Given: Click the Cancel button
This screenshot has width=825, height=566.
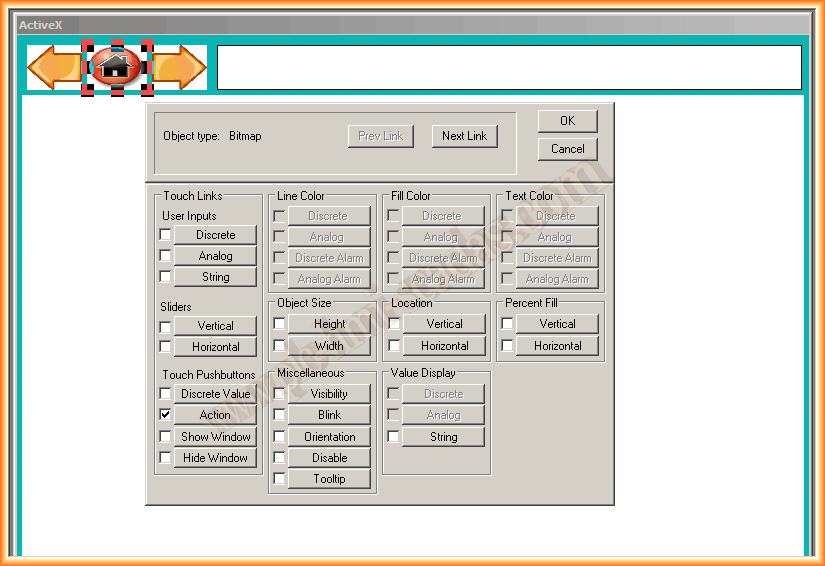Looking at the screenshot, I should tap(567, 149).
